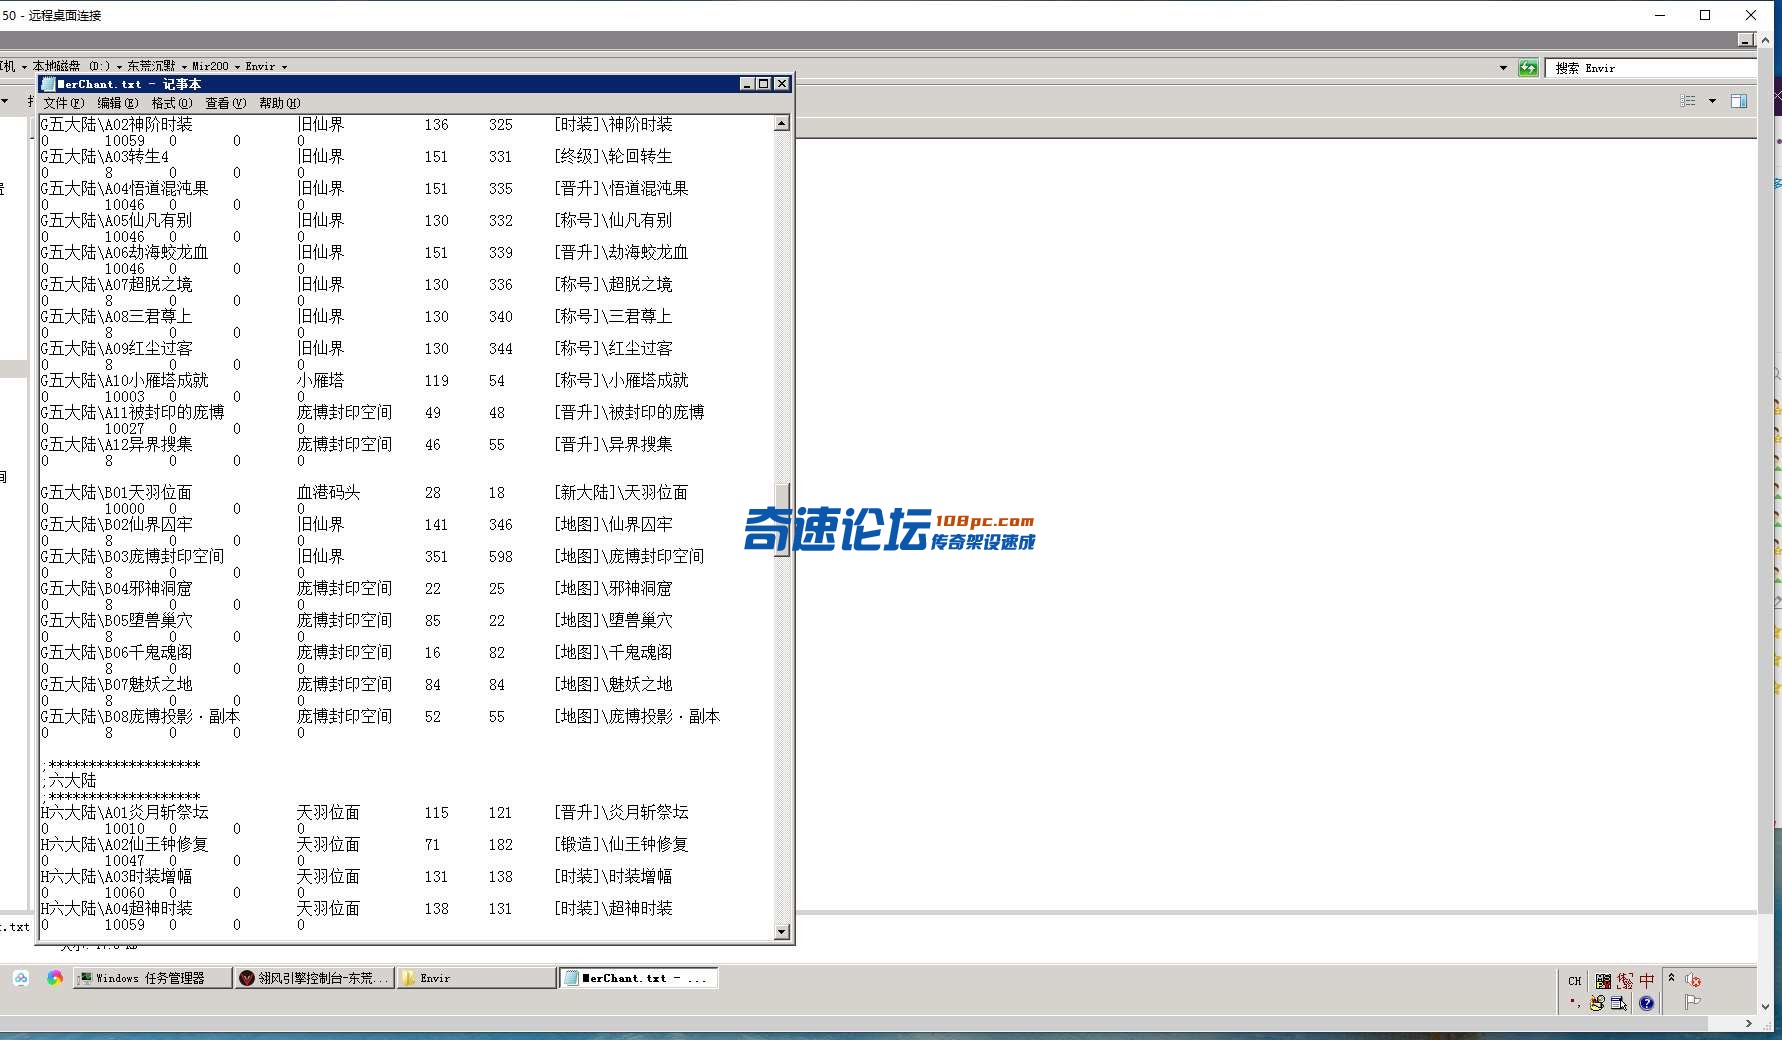The width and height of the screenshot is (1782, 1040).
Task: Click the Notepad vertical scrollbar thumb
Action: pos(782,519)
